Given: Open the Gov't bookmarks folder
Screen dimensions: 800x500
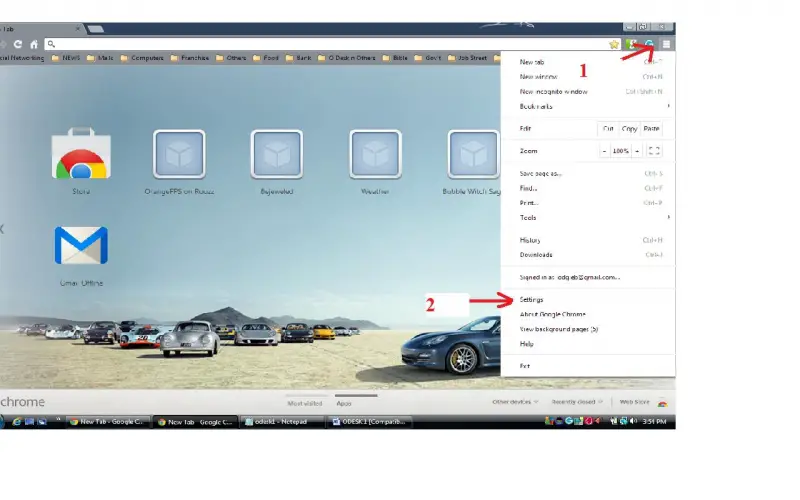Looking at the screenshot, I should click(x=428, y=58).
